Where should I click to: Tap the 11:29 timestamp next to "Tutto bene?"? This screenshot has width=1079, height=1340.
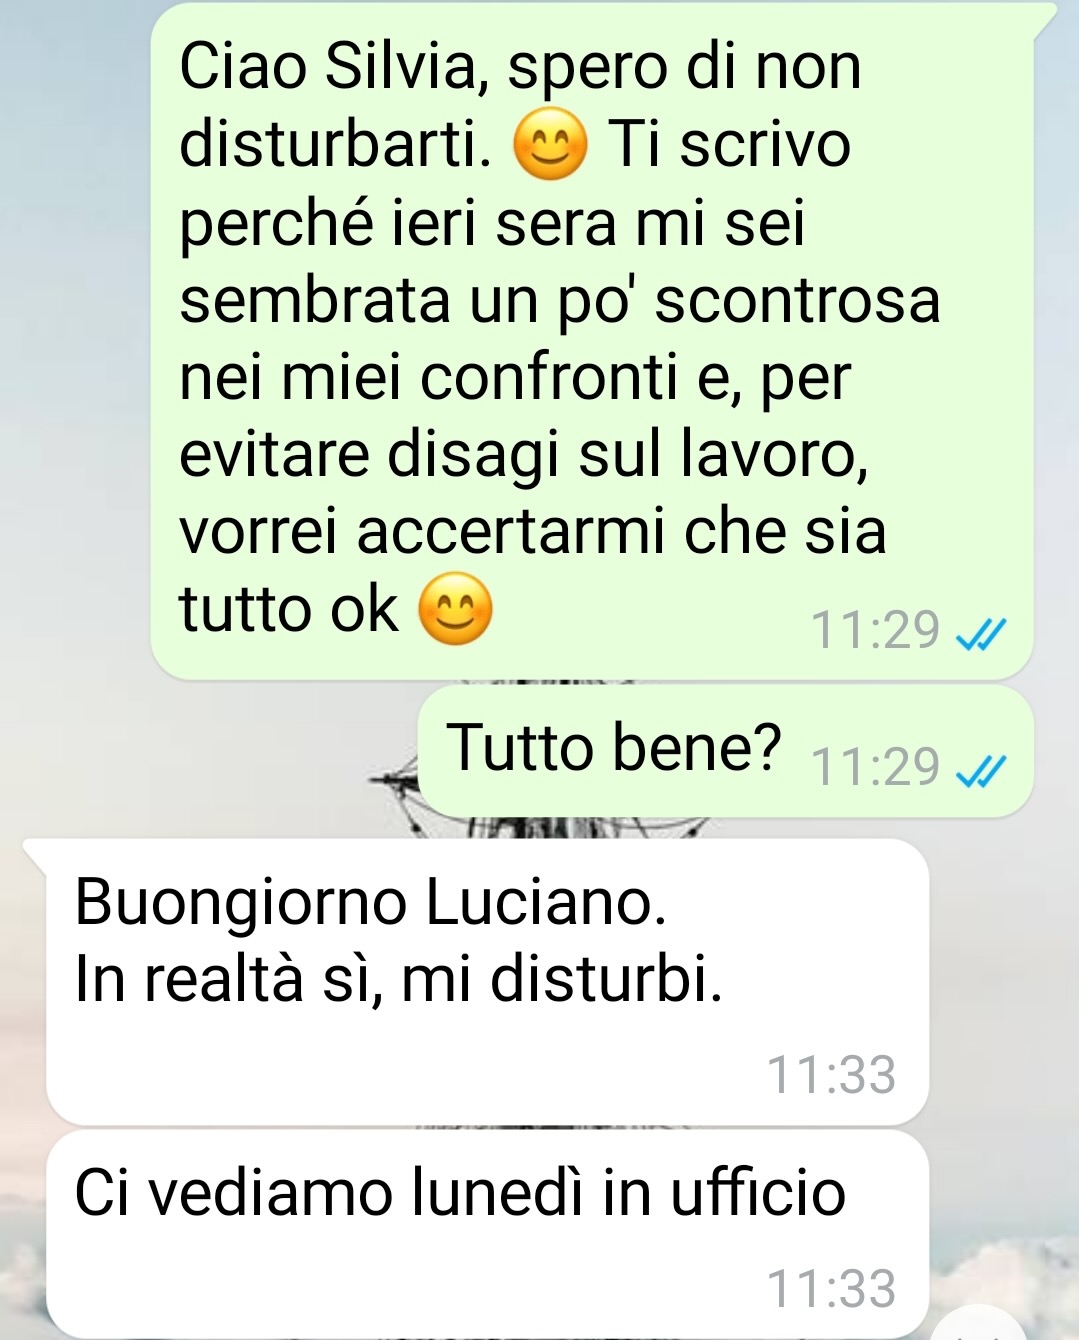(875, 767)
